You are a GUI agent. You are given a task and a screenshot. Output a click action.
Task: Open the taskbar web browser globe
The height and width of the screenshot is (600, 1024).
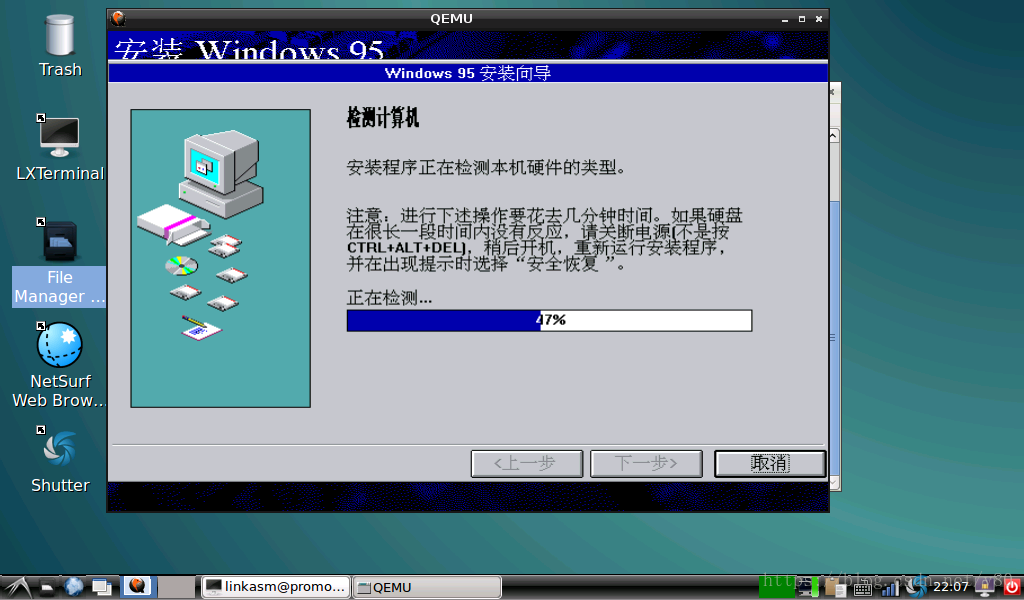pos(73,587)
